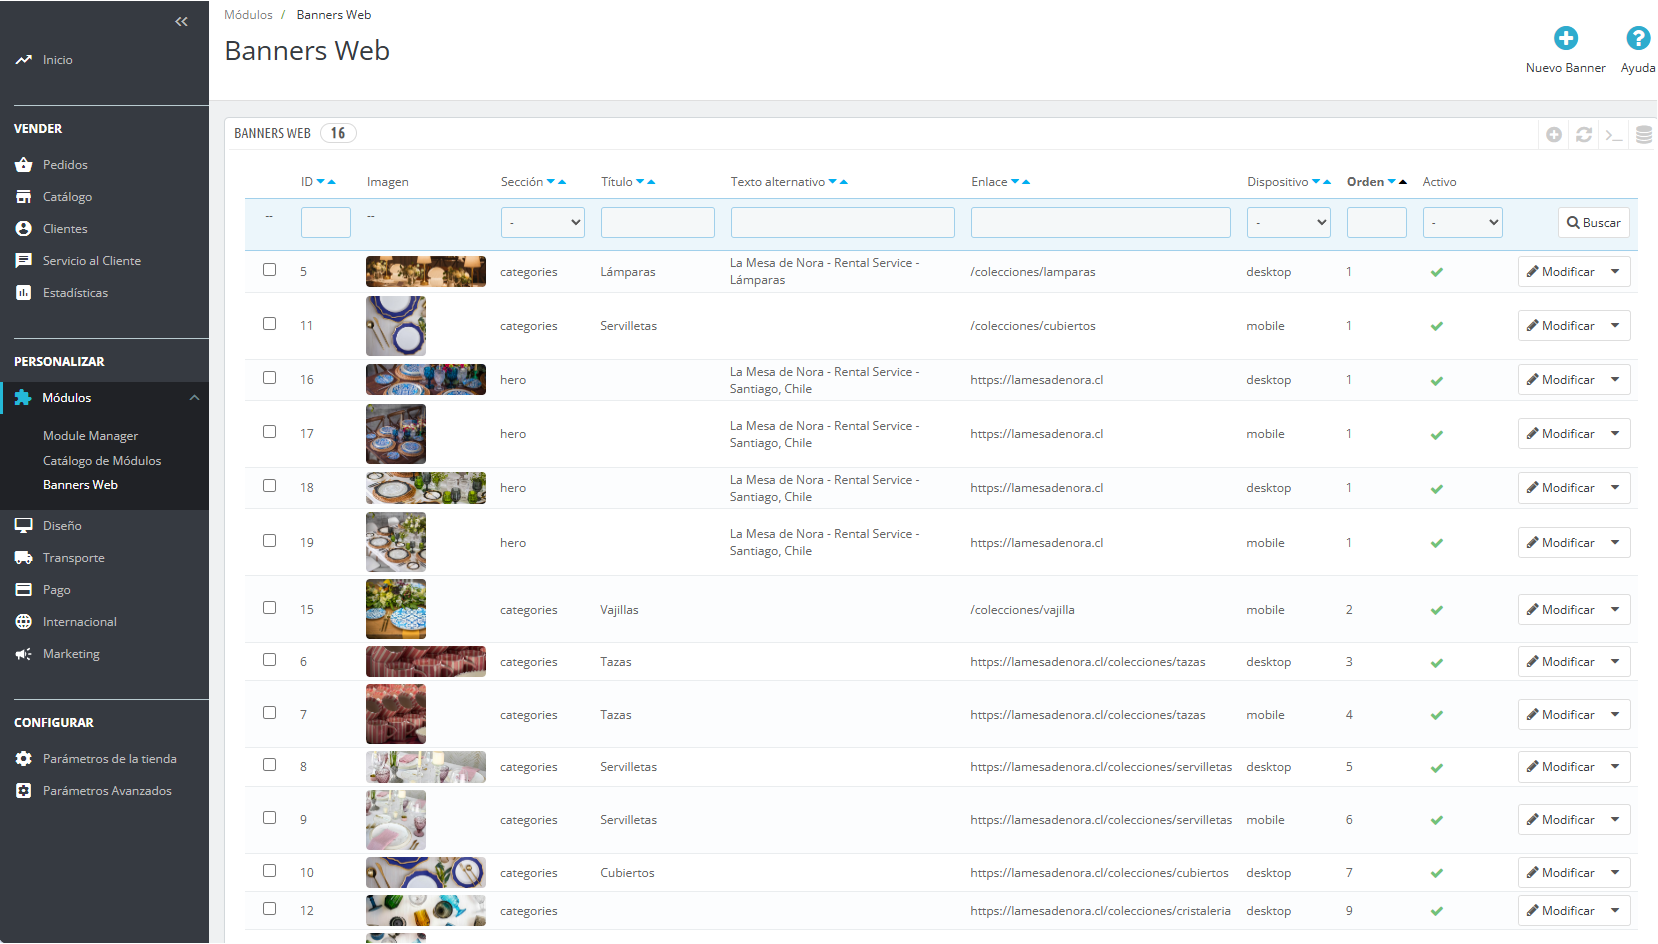Open Parámetros Avanzados gear icon

(x=24, y=791)
